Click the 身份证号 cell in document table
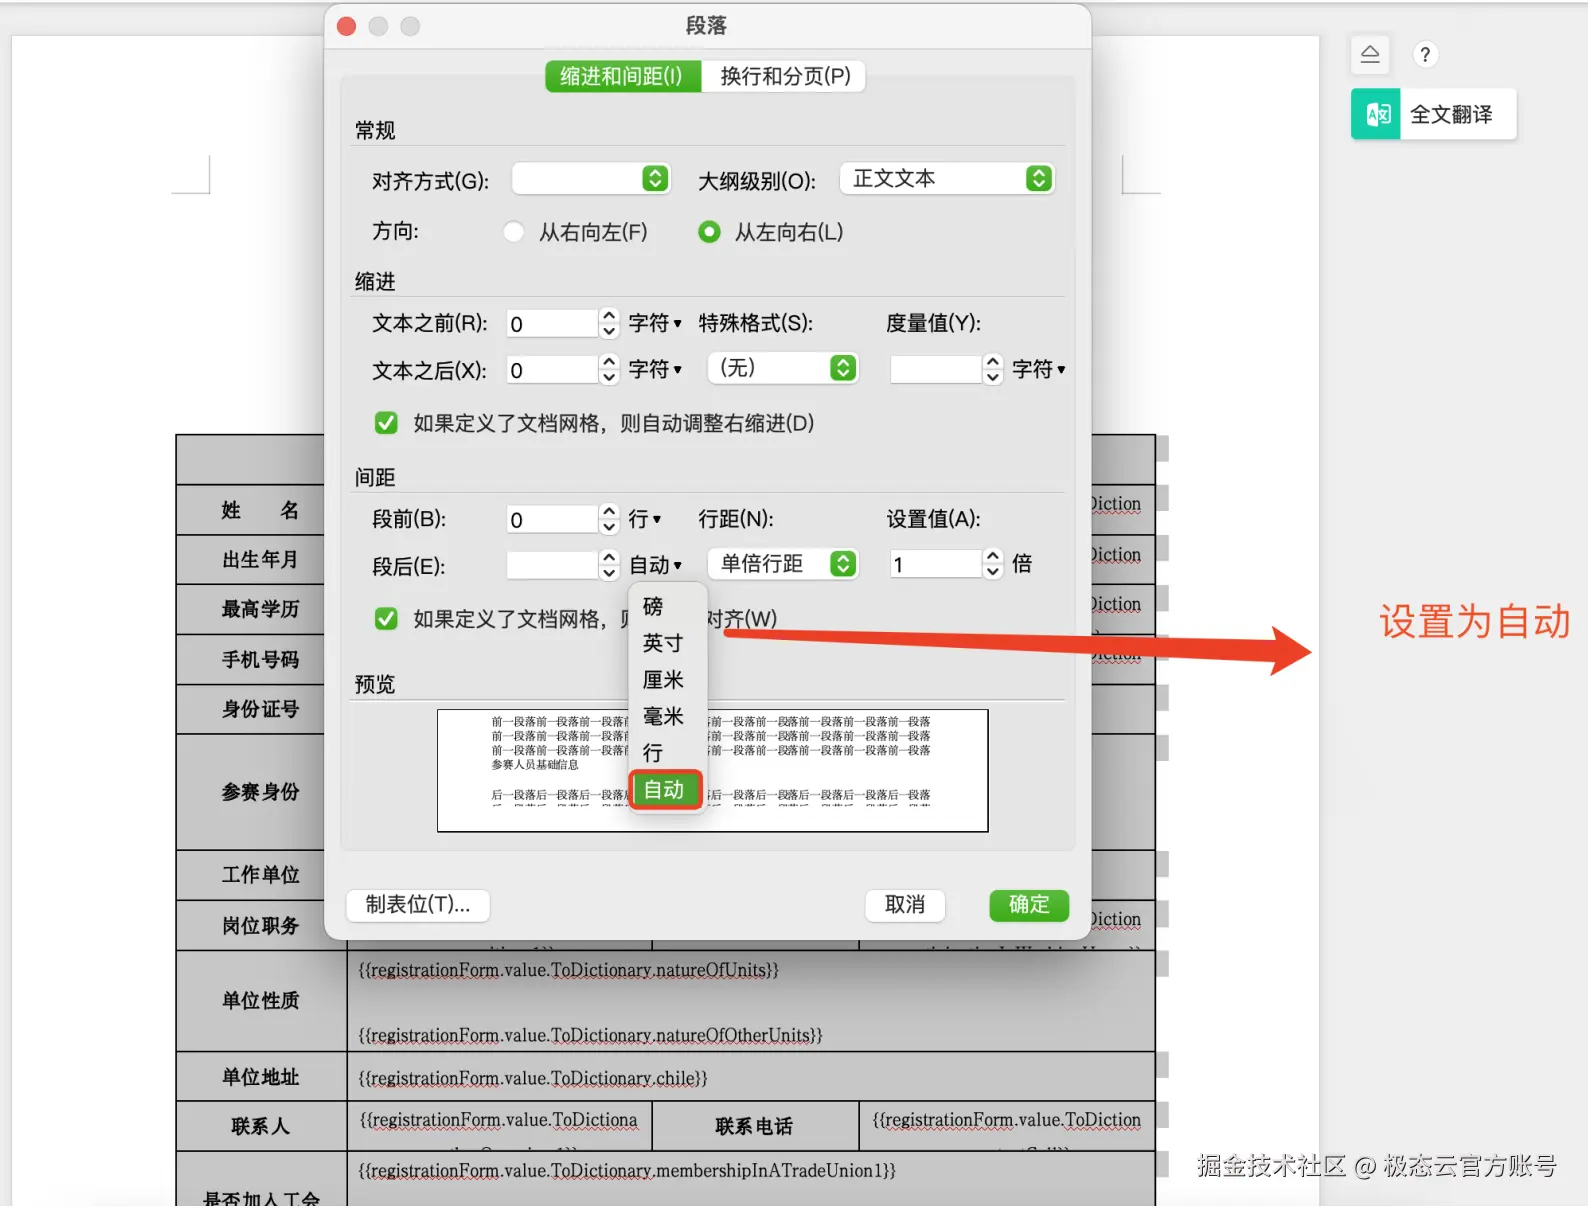1588x1210 pixels. pos(251,710)
